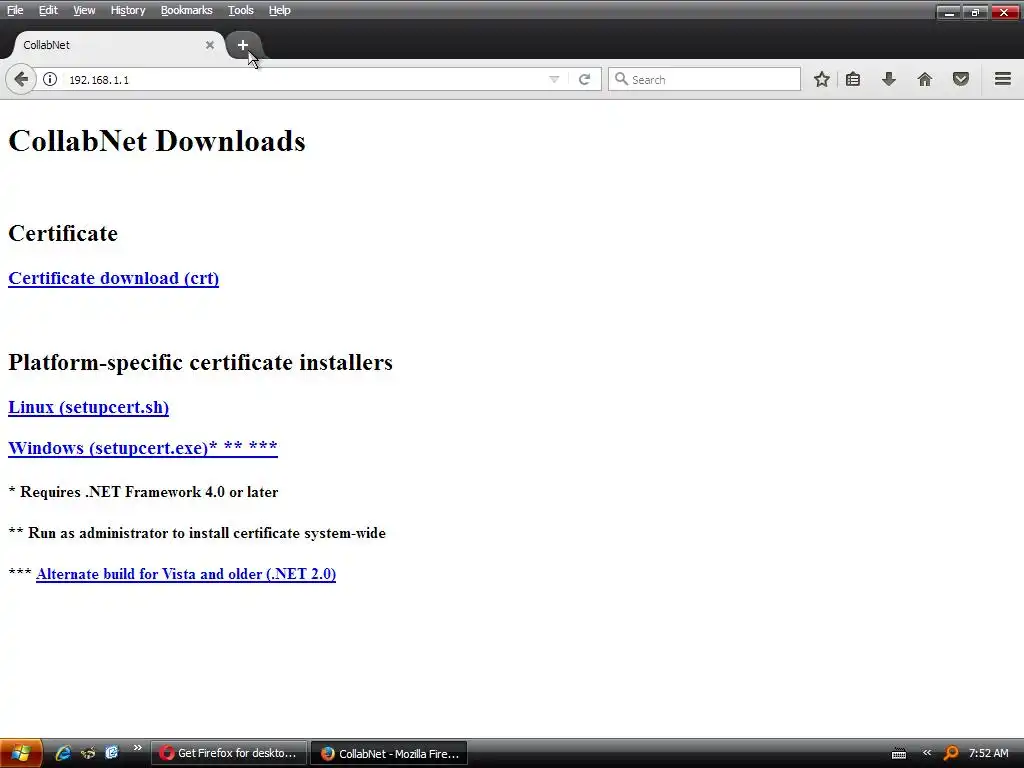Open the Downloads arrow icon
Image resolution: width=1024 pixels, height=768 pixels.
click(889, 80)
